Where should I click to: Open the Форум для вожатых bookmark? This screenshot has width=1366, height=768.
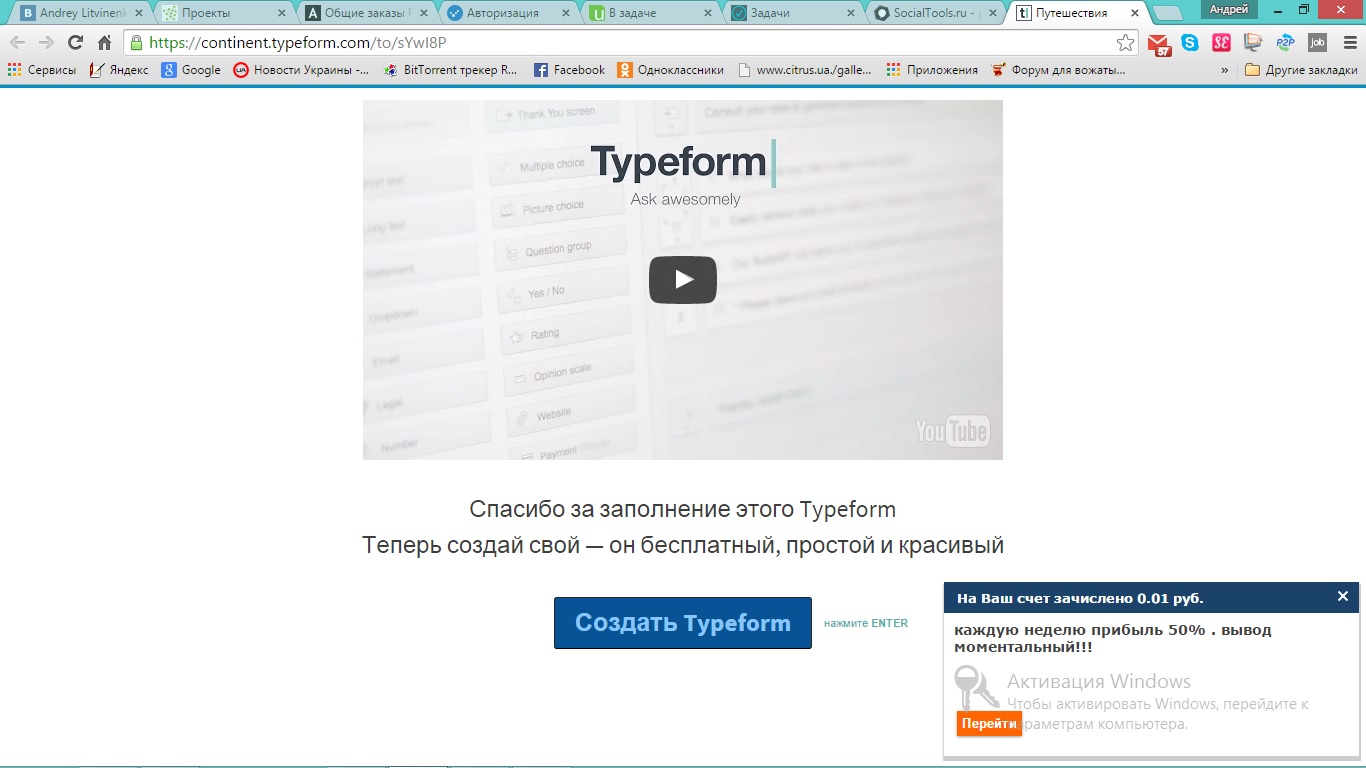(1058, 70)
